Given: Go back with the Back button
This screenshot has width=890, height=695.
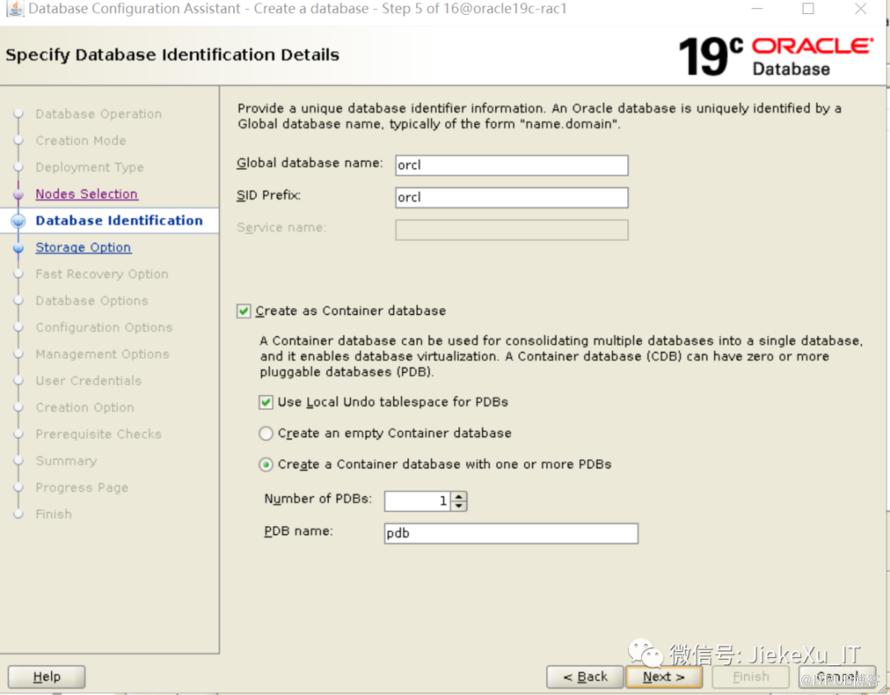Looking at the screenshot, I should [585, 677].
